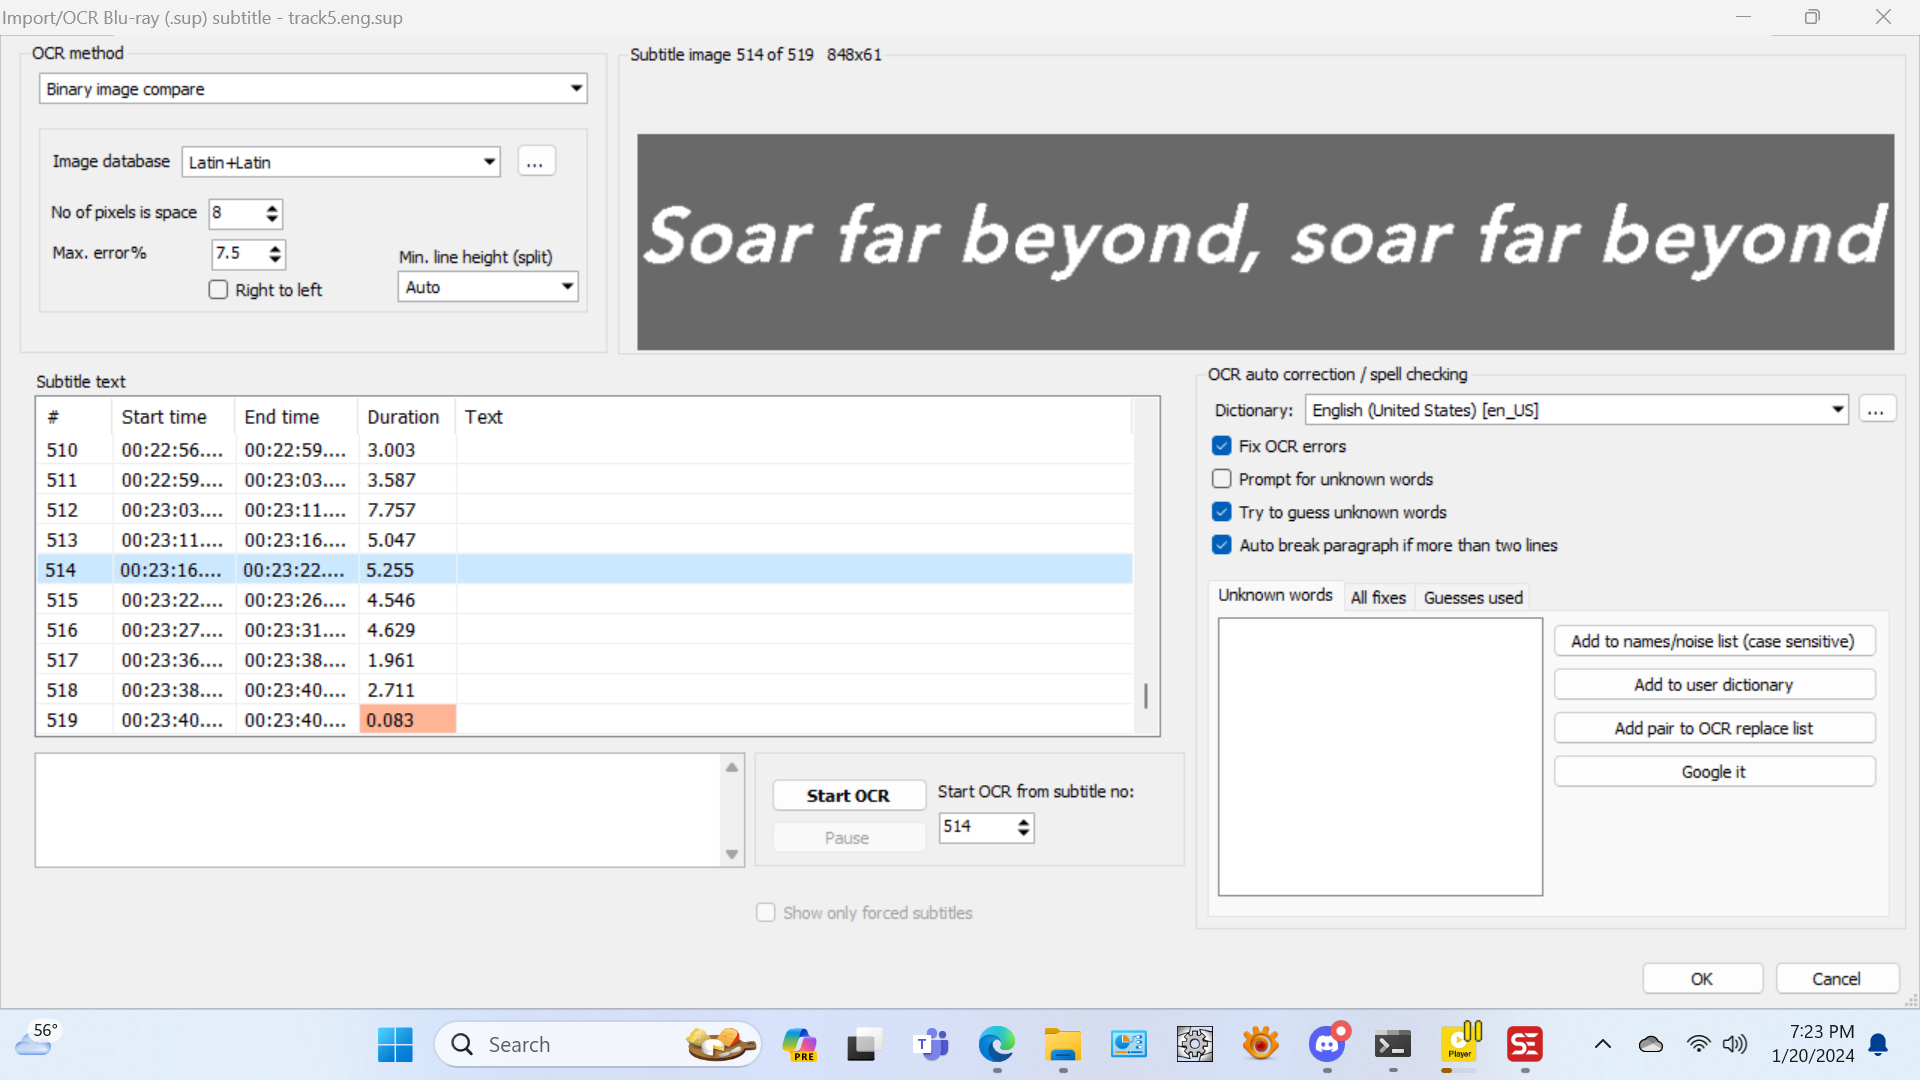Switch to the All fixes tab
1920x1080 pixels.
tap(1378, 598)
